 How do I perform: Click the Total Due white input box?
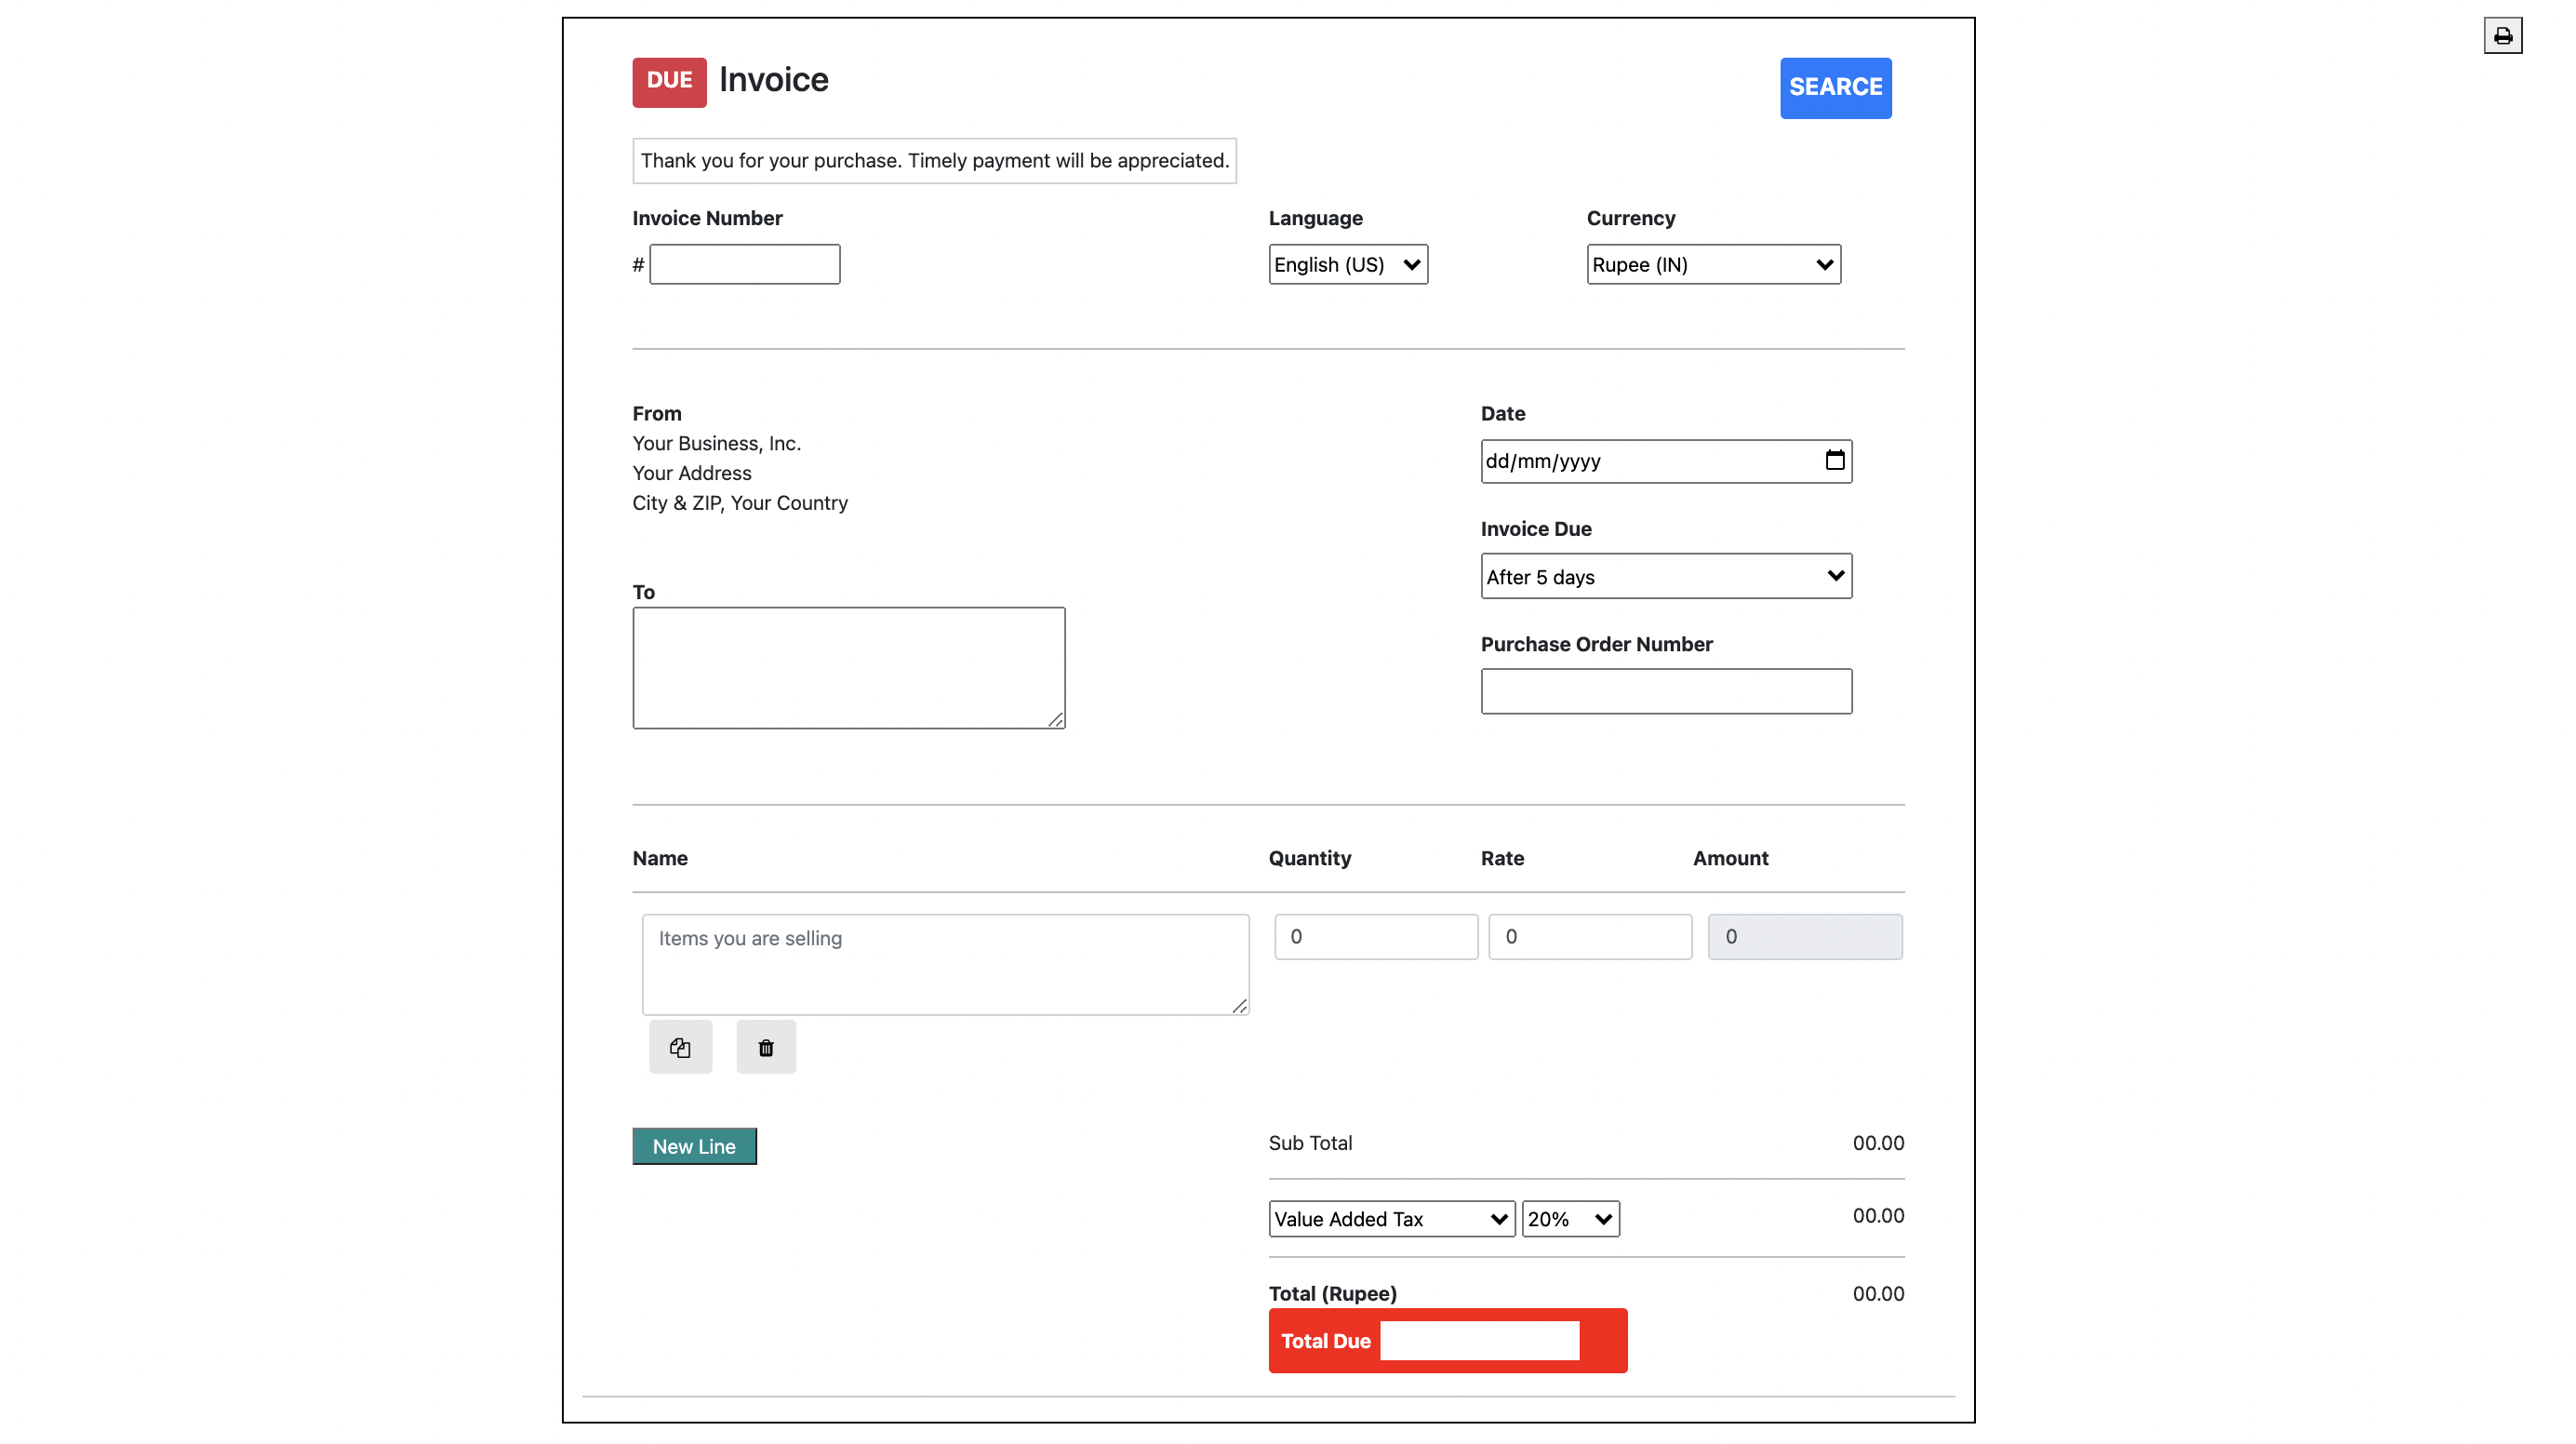1479,1341
